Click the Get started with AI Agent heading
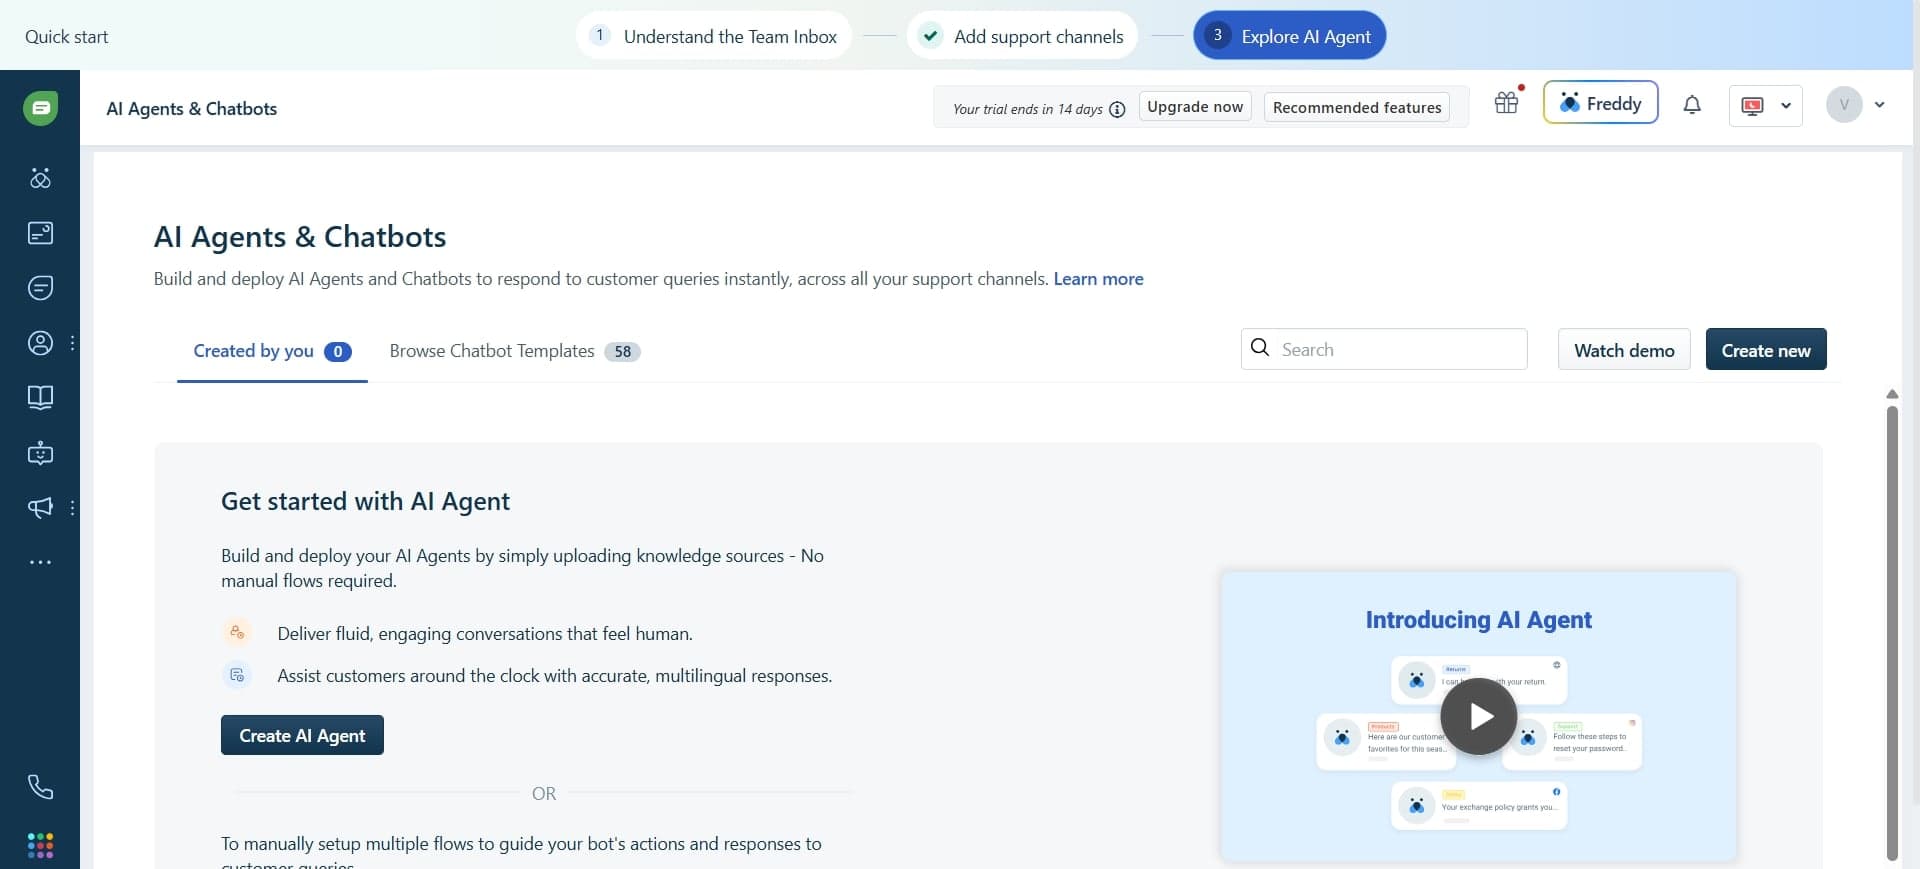 click(x=365, y=501)
